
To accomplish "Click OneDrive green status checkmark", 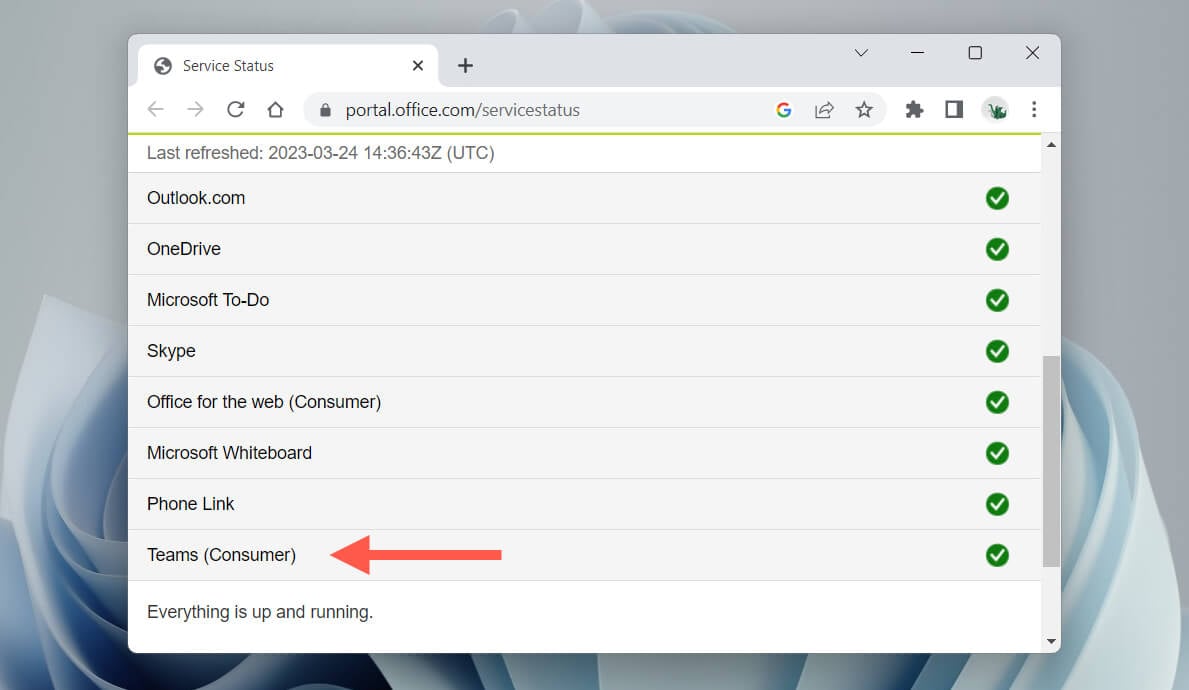I will click(997, 249).
